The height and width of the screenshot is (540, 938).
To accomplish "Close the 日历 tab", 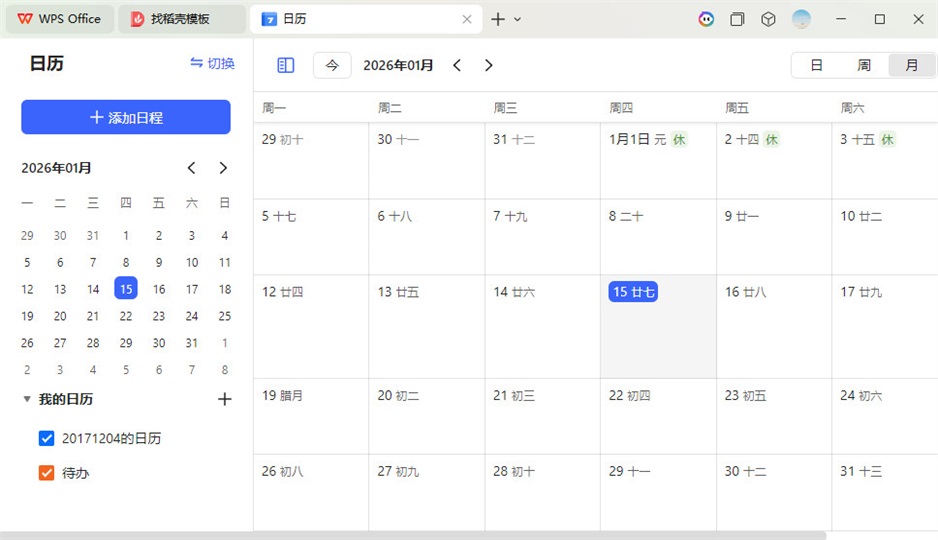I will click(x=467, y=19).
